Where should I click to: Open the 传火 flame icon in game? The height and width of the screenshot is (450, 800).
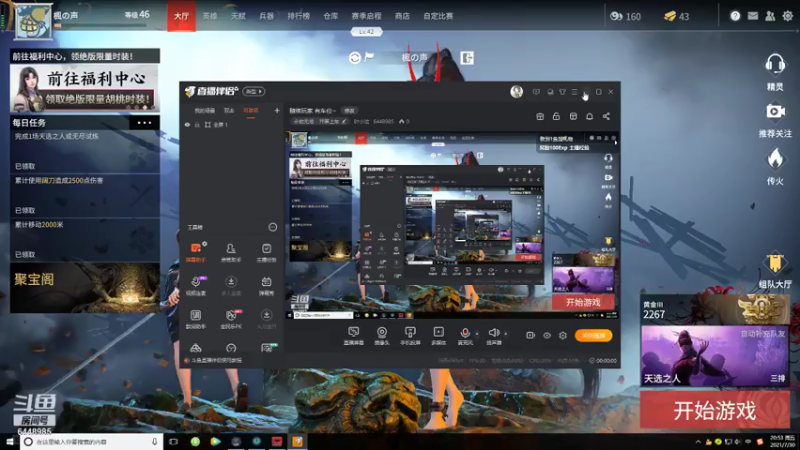pos(775,166)
